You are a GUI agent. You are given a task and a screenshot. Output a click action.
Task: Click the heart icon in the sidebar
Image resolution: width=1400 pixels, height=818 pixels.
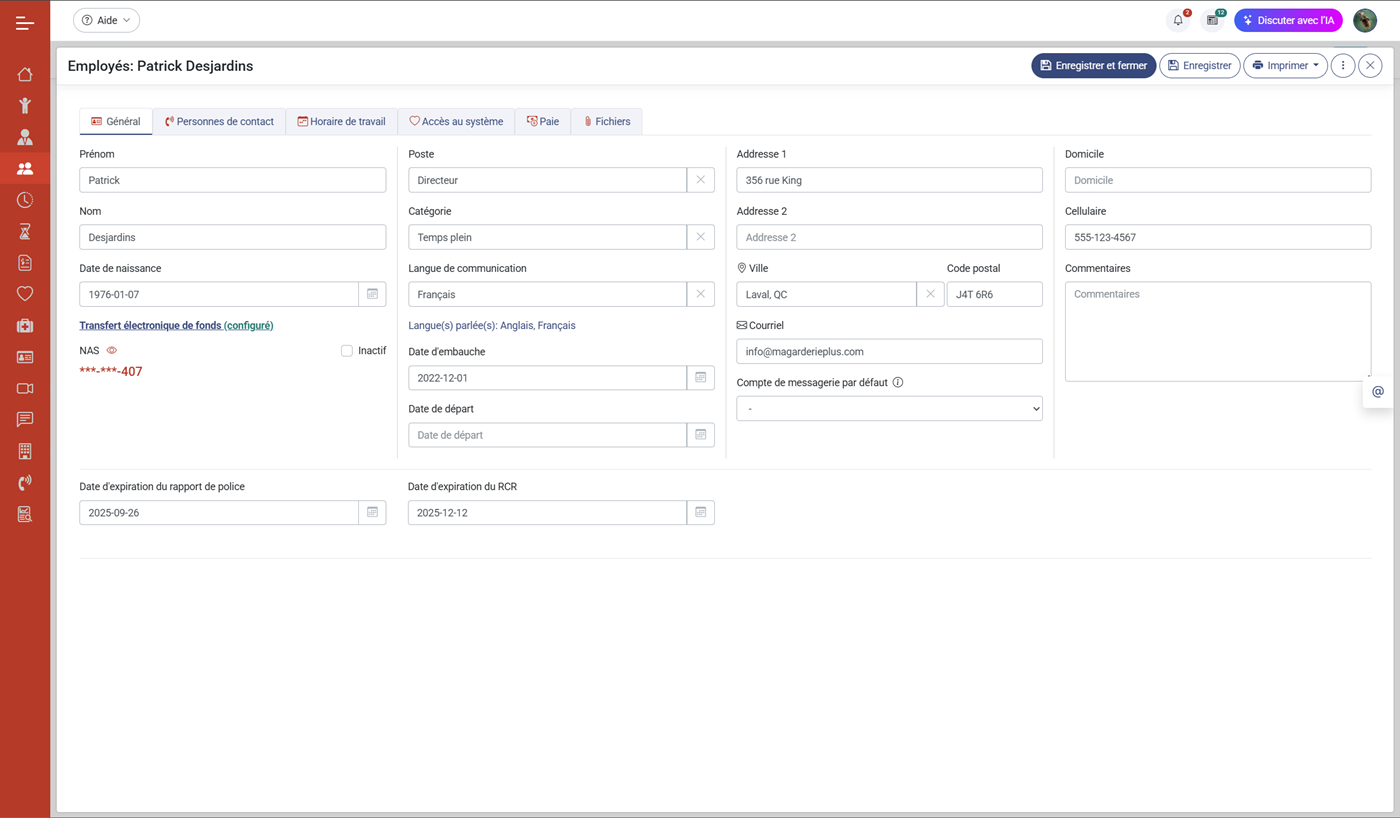click(x=25, y=294)
